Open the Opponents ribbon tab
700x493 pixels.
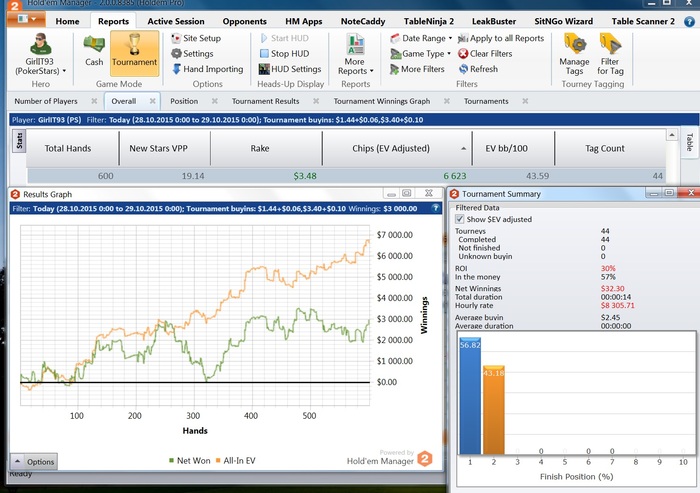click(x=244, y=21)
